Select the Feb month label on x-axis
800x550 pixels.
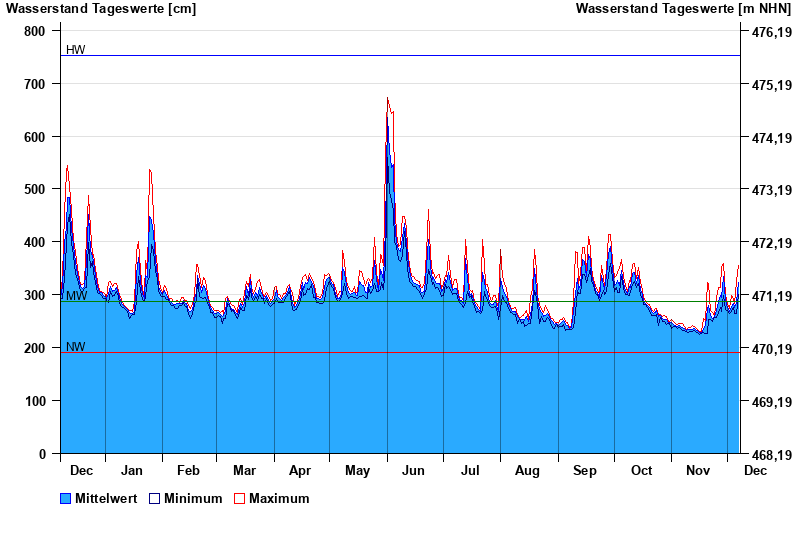click(x=188, y=471)
